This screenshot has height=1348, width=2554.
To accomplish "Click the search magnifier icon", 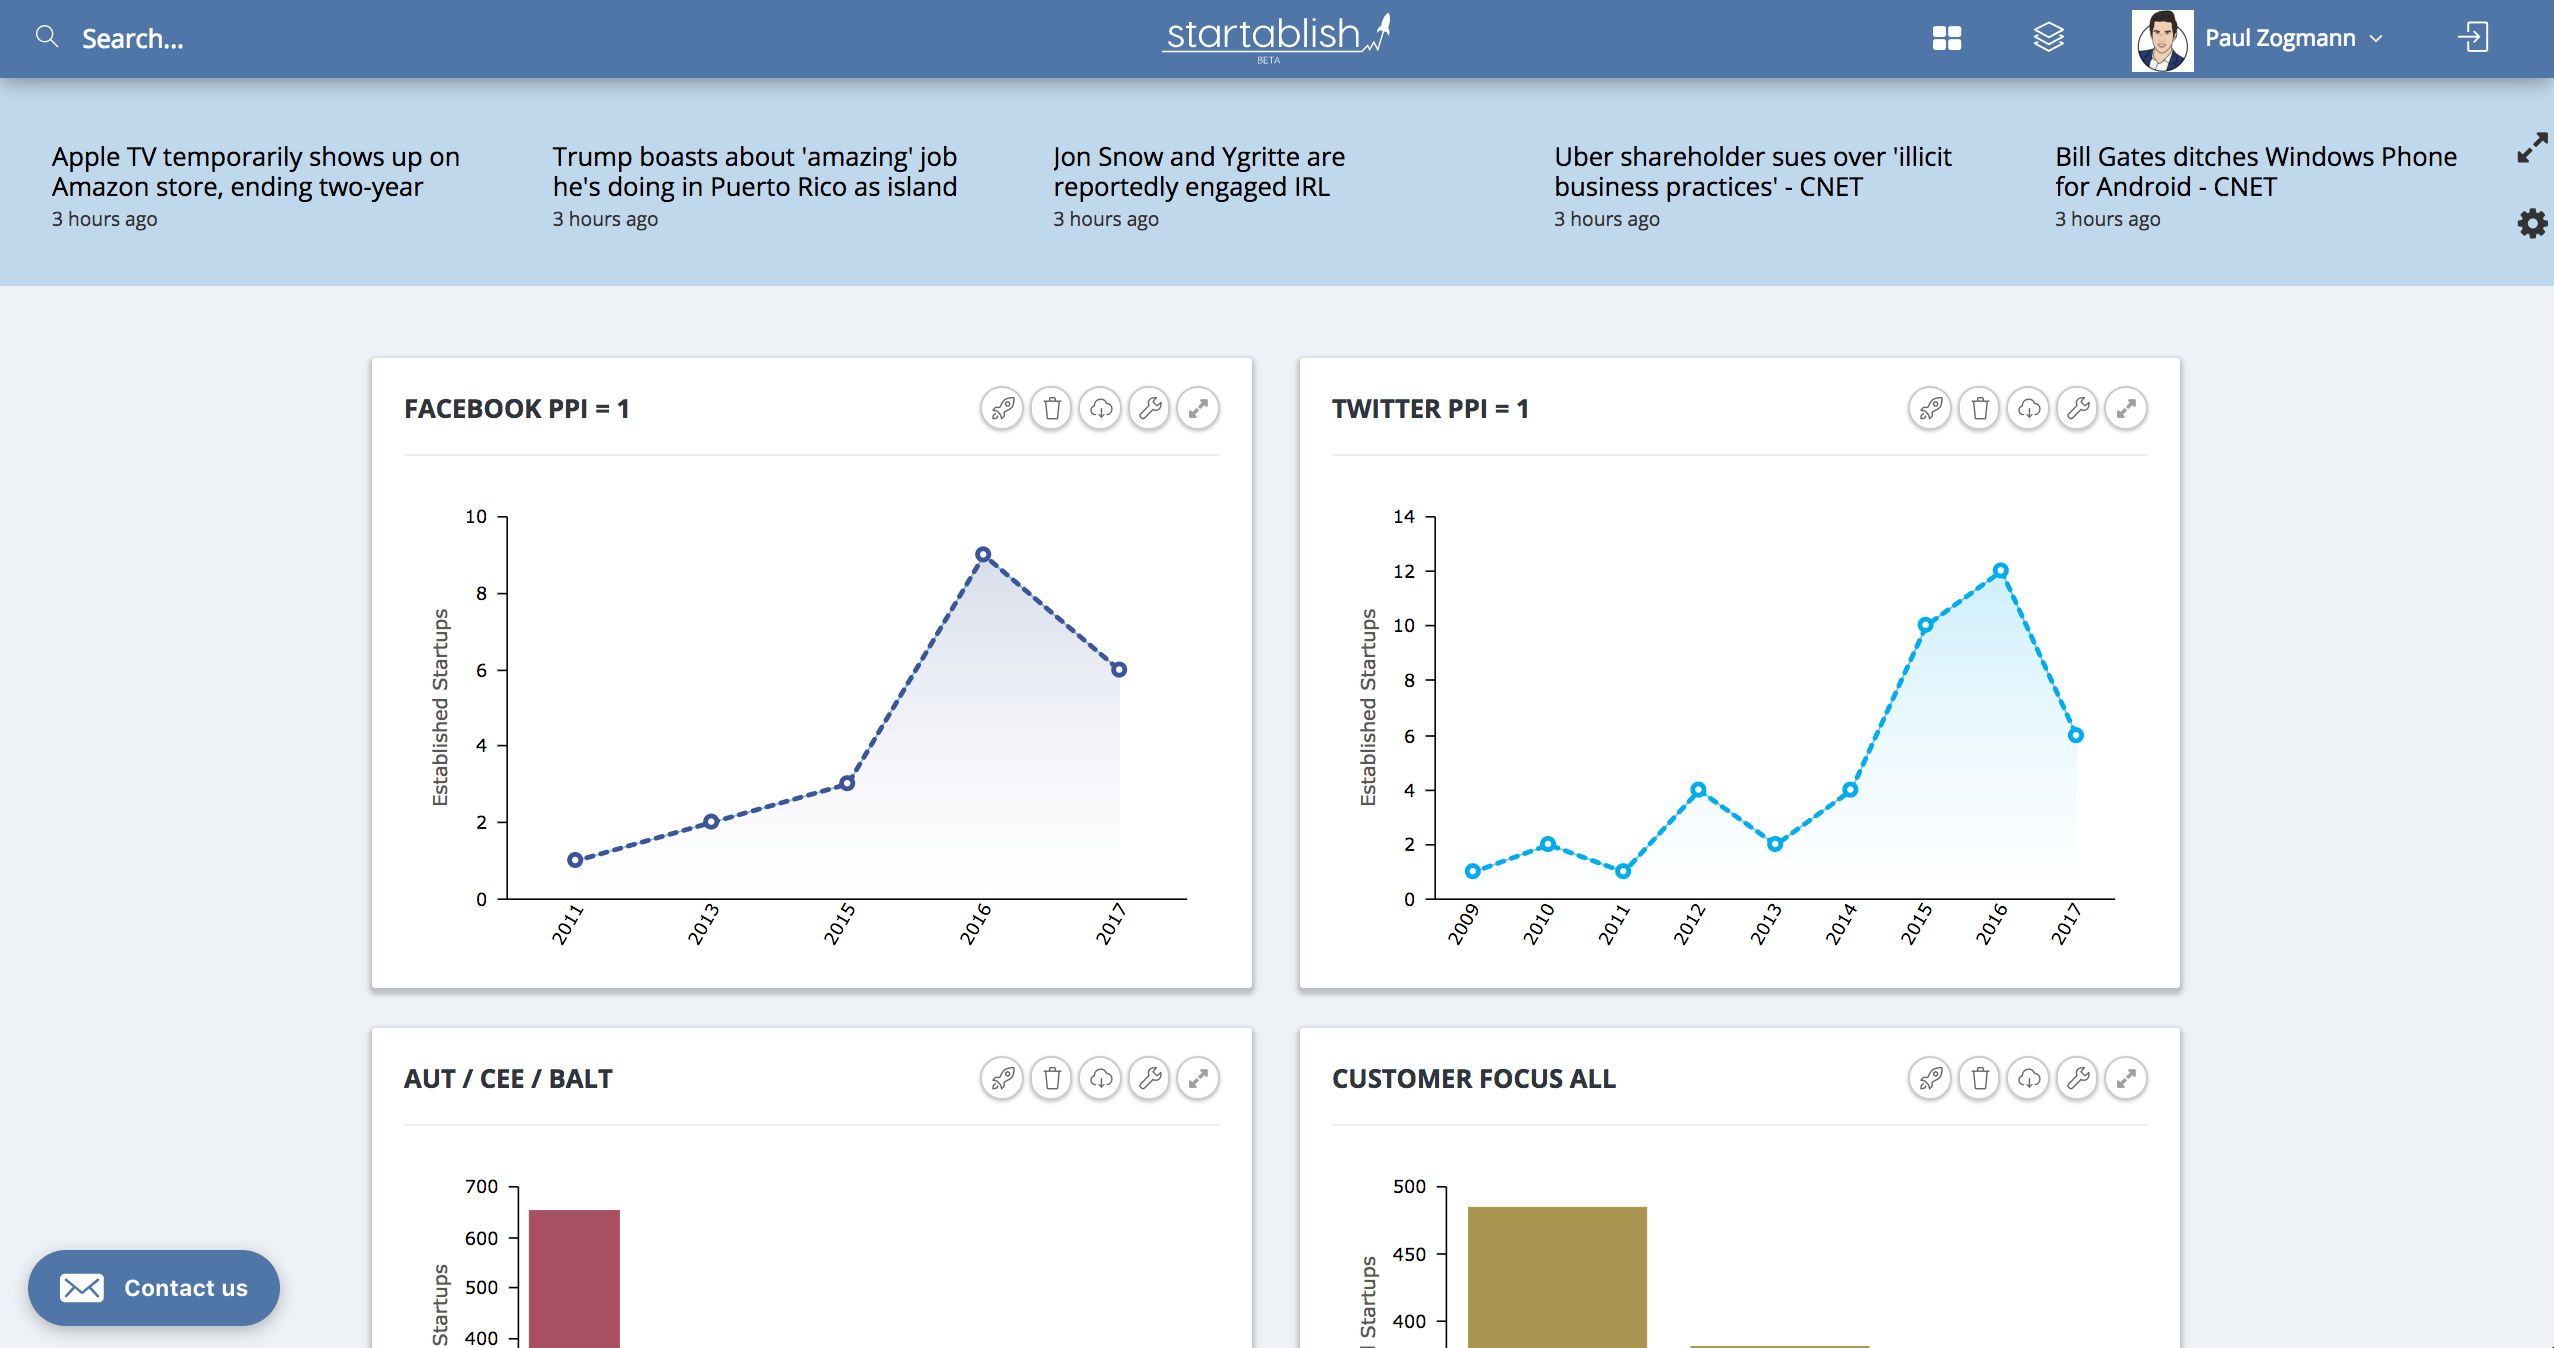I will pyautogui.click(x=47, y=36).
